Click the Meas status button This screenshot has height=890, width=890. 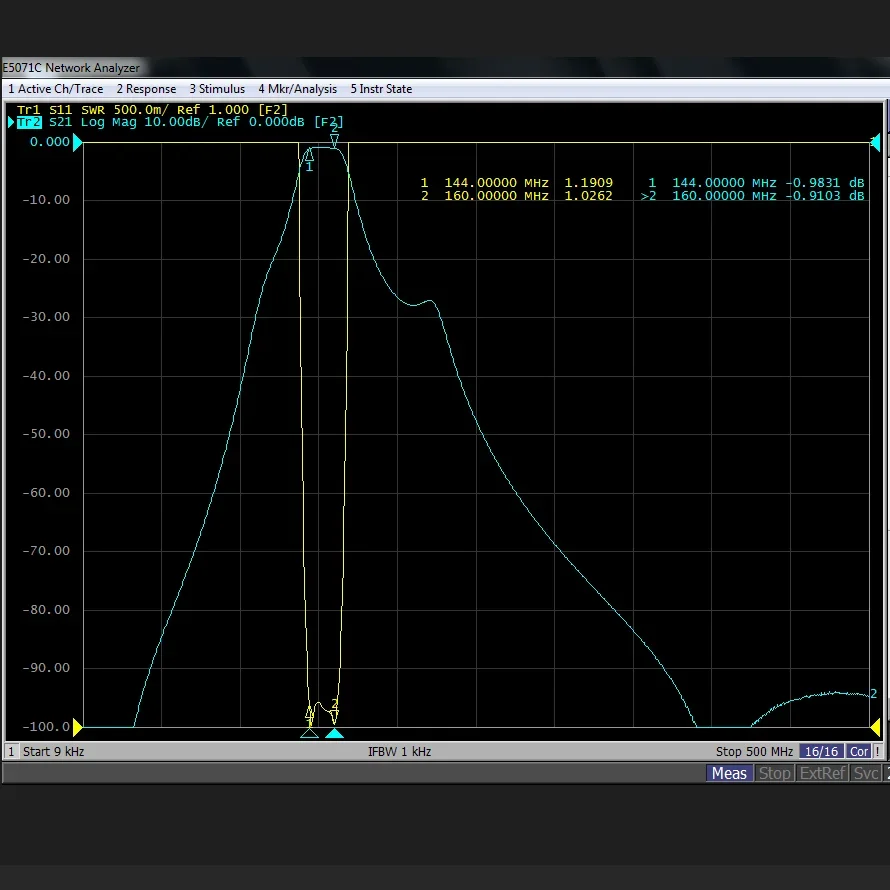click(x=729, y=773)
